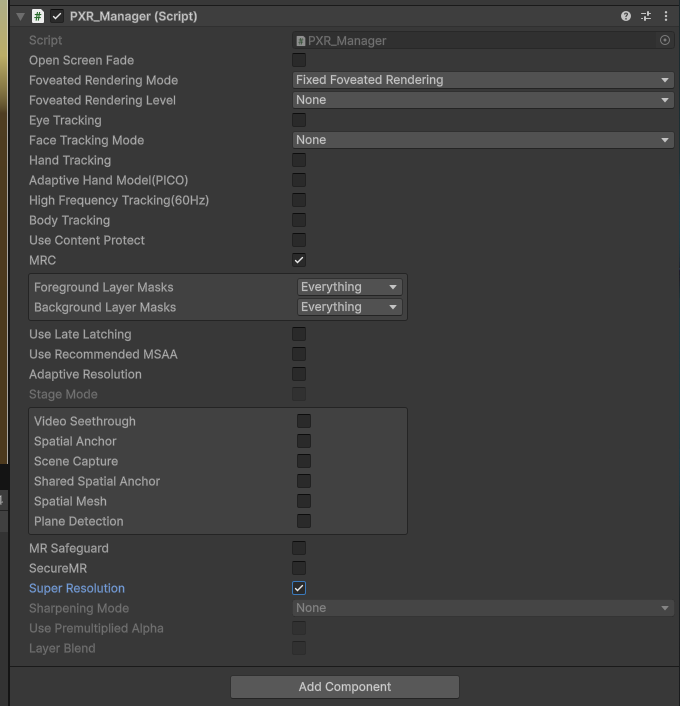Enable Shared Spatial Anchor checkbox
The width and height of the screenshot is (680, 706).
[x=304, y=481]
